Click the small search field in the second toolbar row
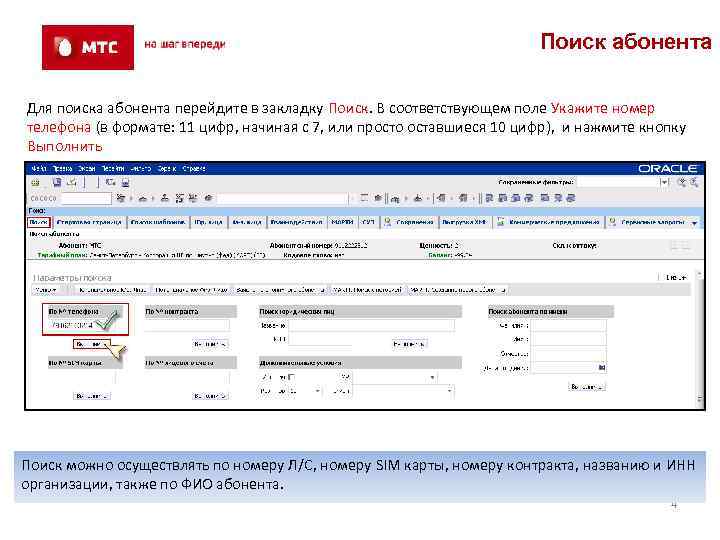This screenshot has width=720, height=540. (x=86, y=198)
